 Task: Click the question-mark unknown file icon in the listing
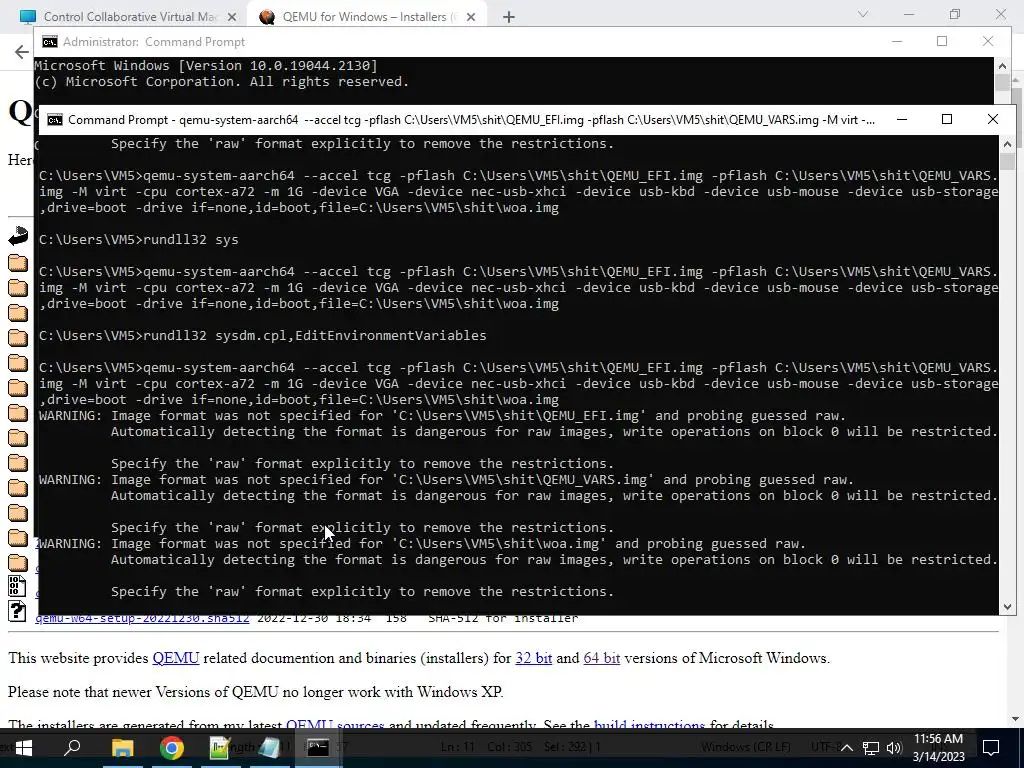coord(17,611)
